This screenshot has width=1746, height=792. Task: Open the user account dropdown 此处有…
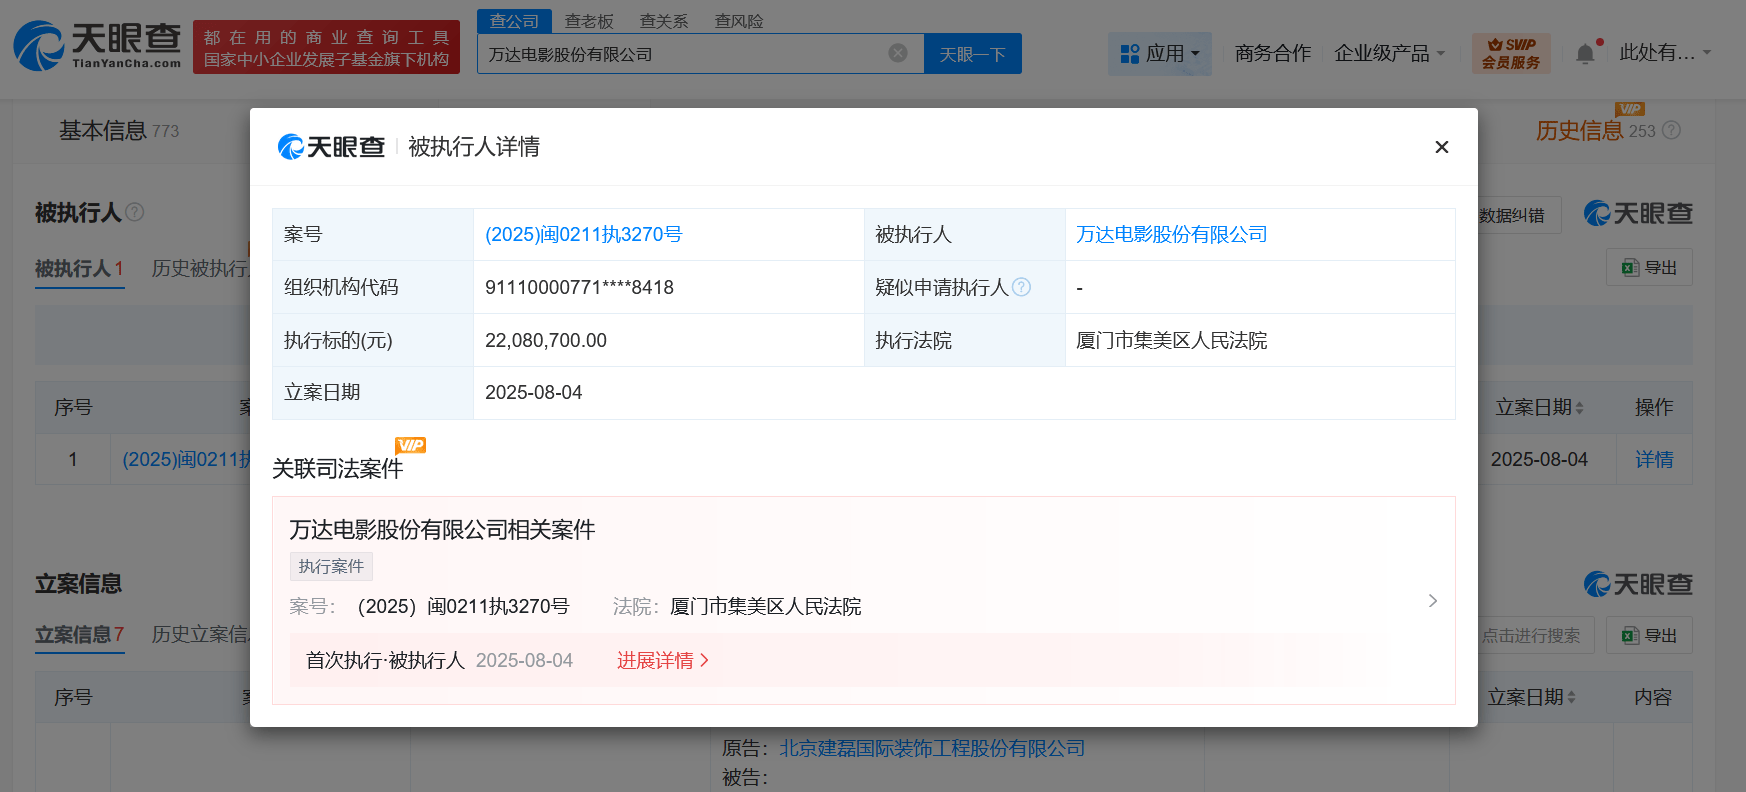tap(1665, 53)
